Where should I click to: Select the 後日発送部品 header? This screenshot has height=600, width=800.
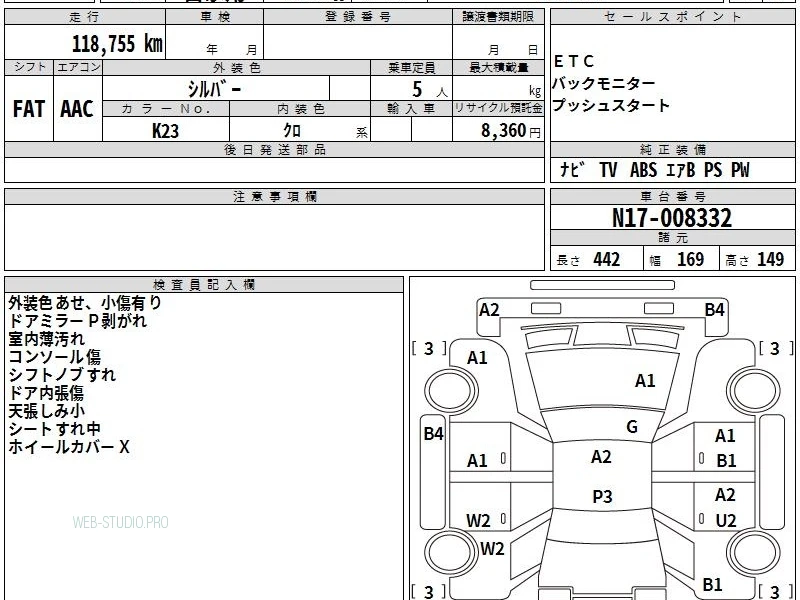(274, 149)
